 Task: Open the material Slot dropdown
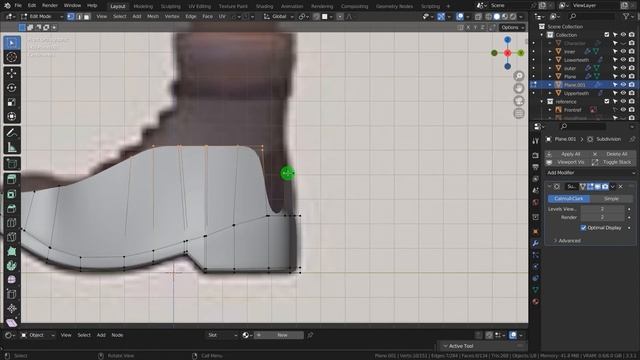pyautogui.click(x=222, y=335)
